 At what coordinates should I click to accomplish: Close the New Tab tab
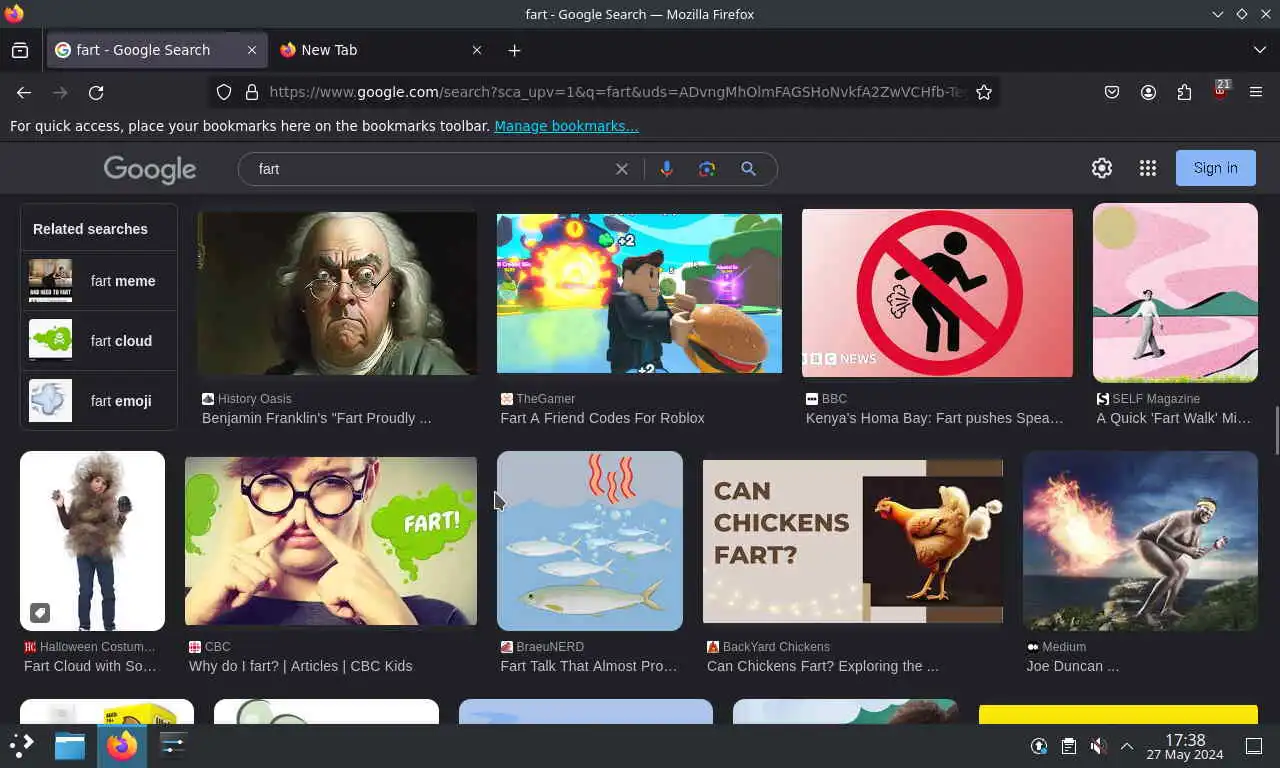(x=477, y=50)
